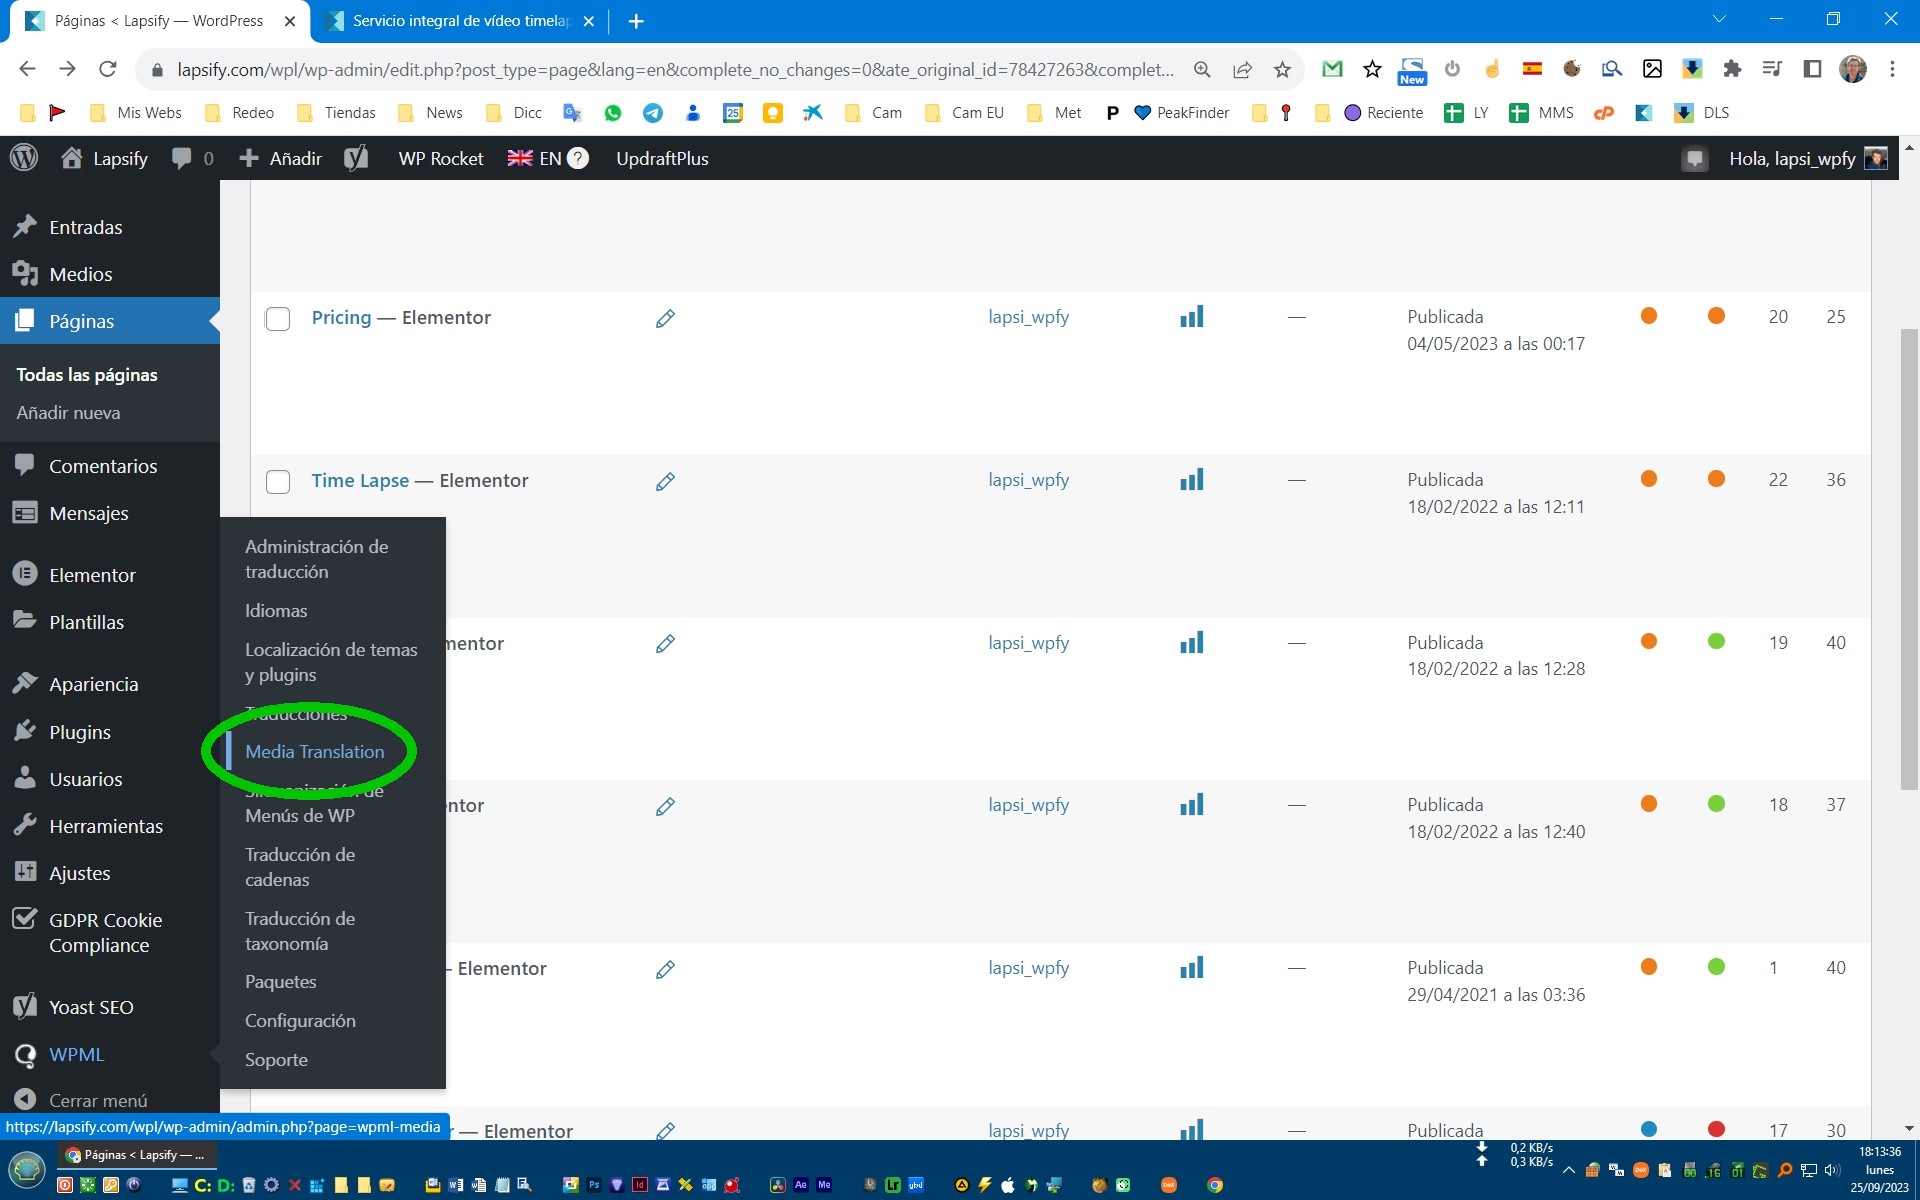Click pencil icon in the 18/02/2022 12:40 row
Screen dimensions: 1920x1200
(x=665, y=806)
